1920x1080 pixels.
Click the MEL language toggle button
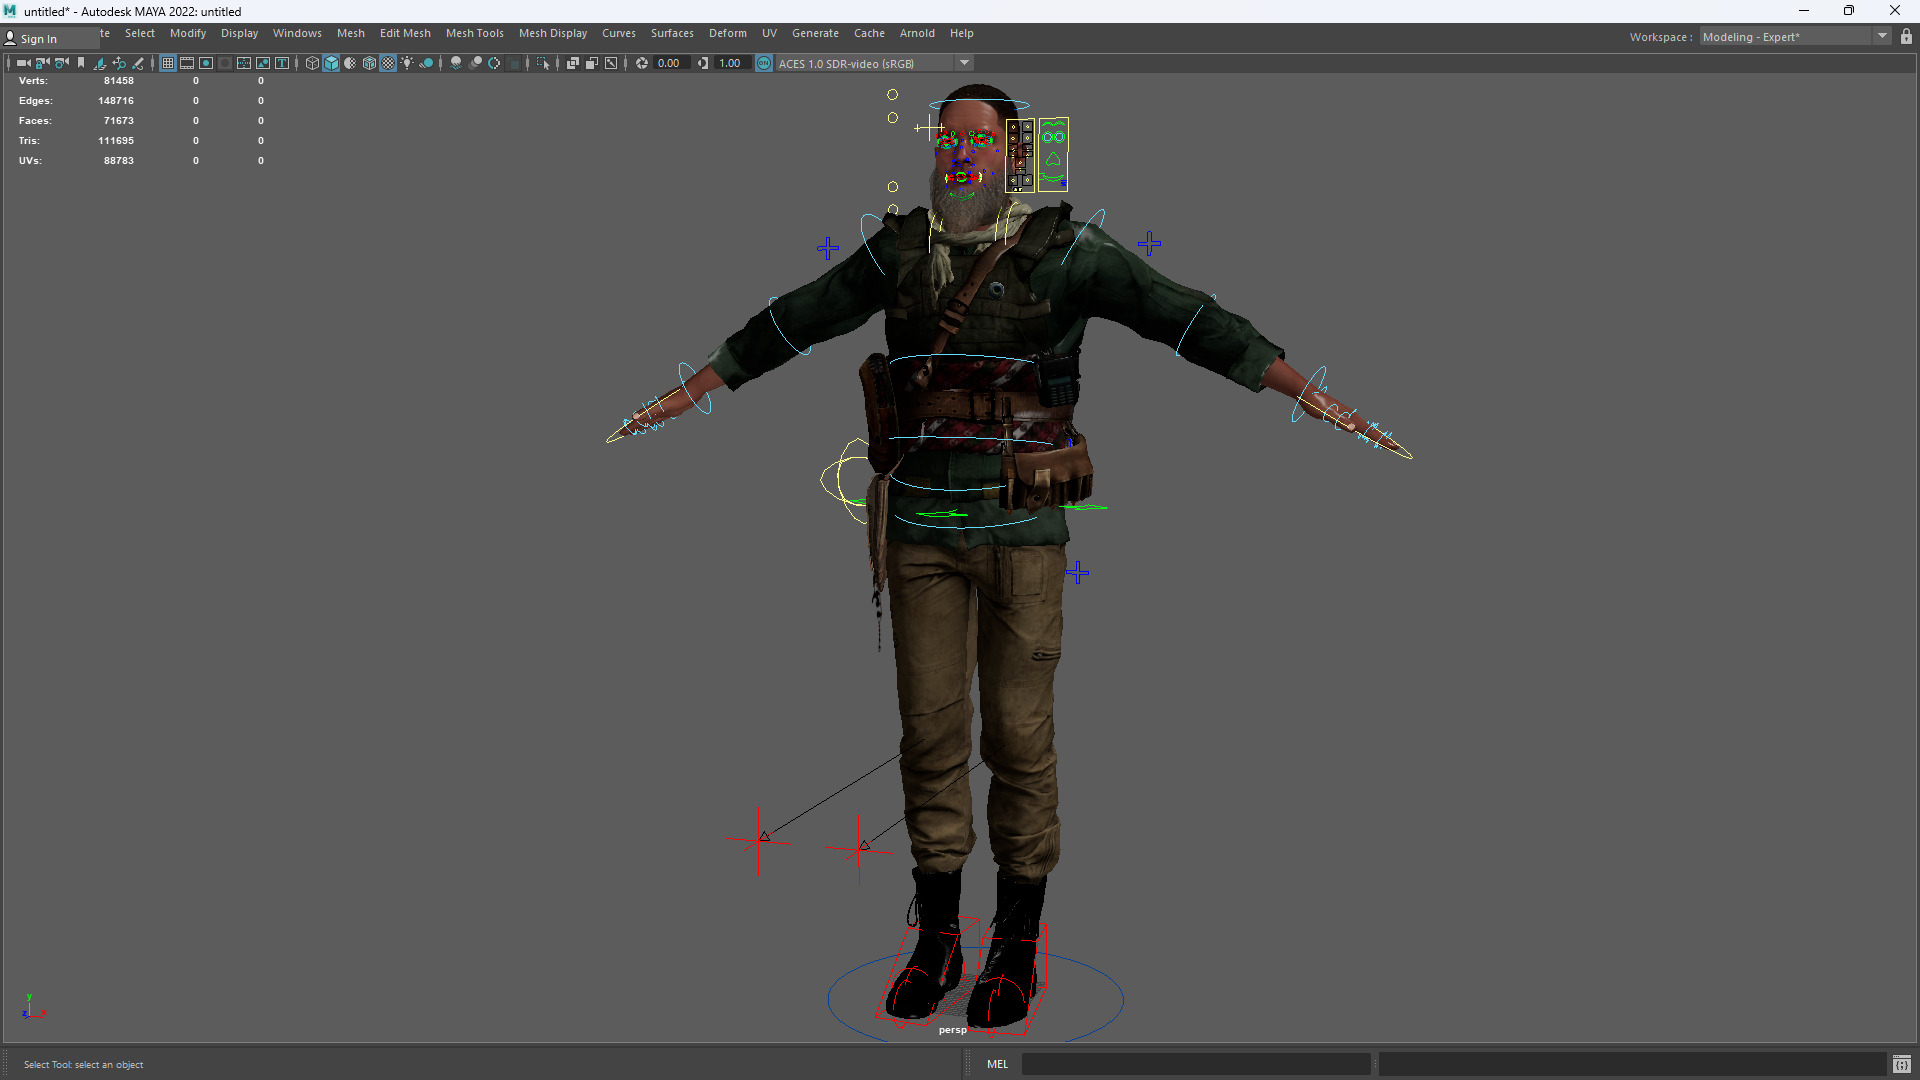click(997, 1064)
